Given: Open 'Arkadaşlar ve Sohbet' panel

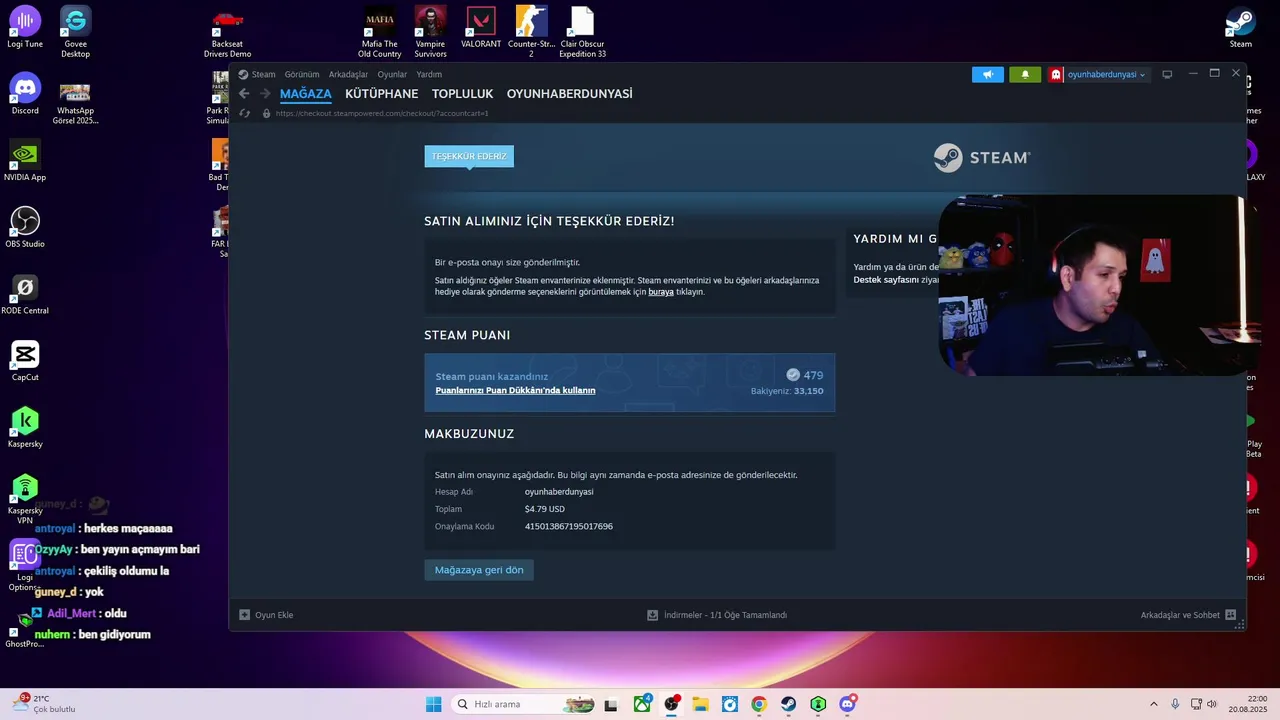Looking at the screenshot, I should (1188, 615).
